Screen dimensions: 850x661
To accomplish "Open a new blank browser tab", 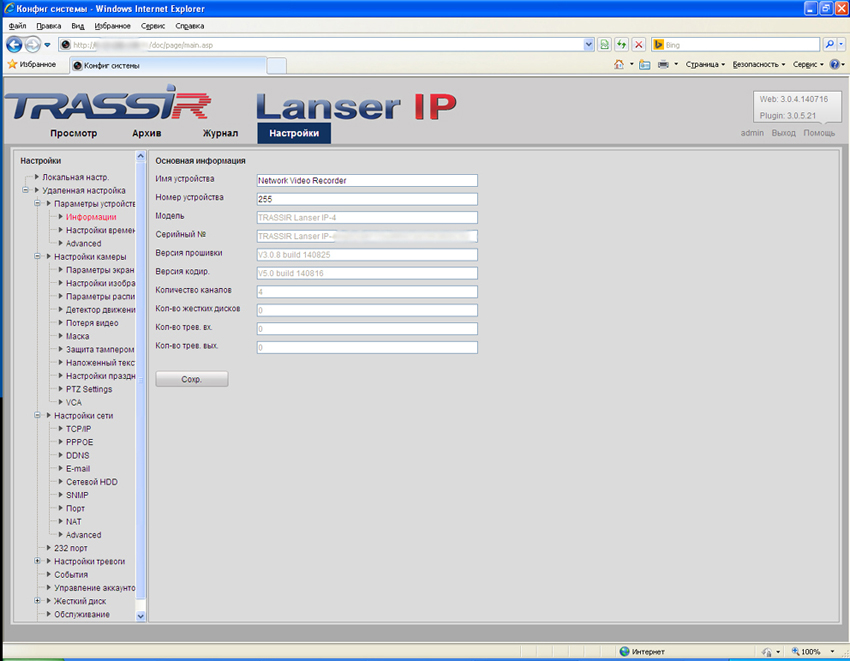I will tap(276, 66).
